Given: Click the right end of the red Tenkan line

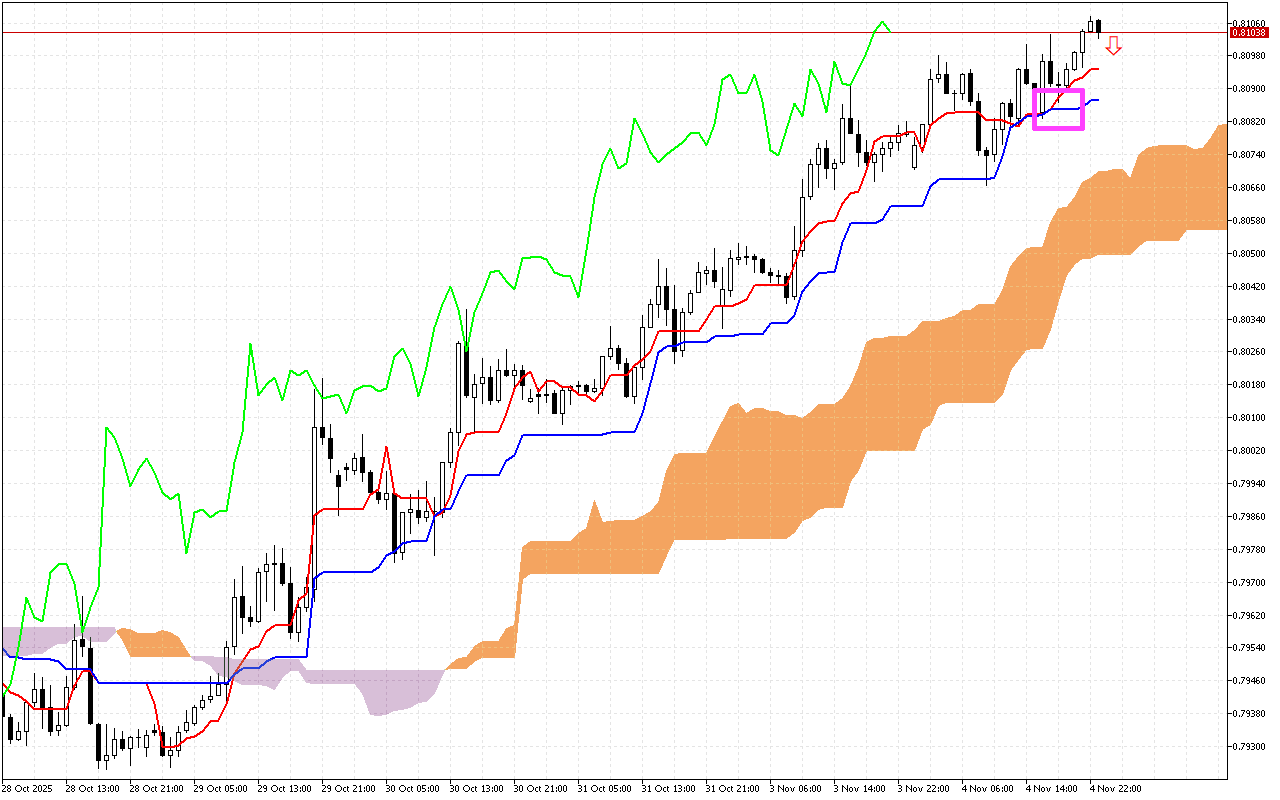Looking at the screenshot, I should (1097, 69).
